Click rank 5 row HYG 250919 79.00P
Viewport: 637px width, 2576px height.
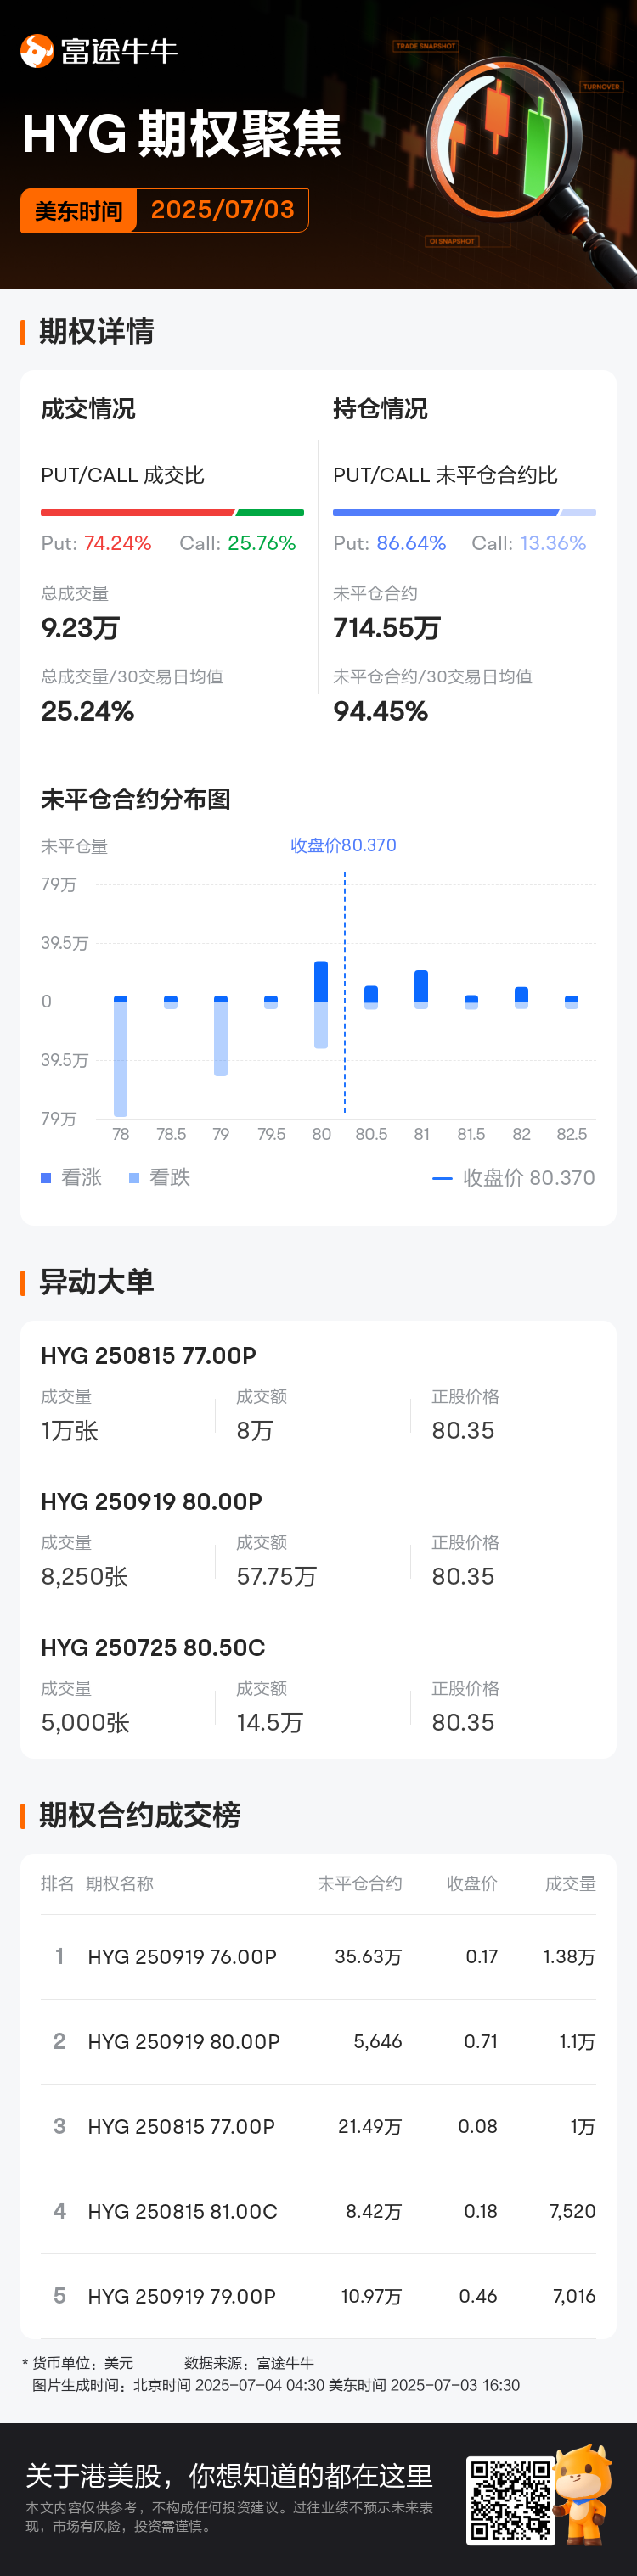tap(318, 2297)
